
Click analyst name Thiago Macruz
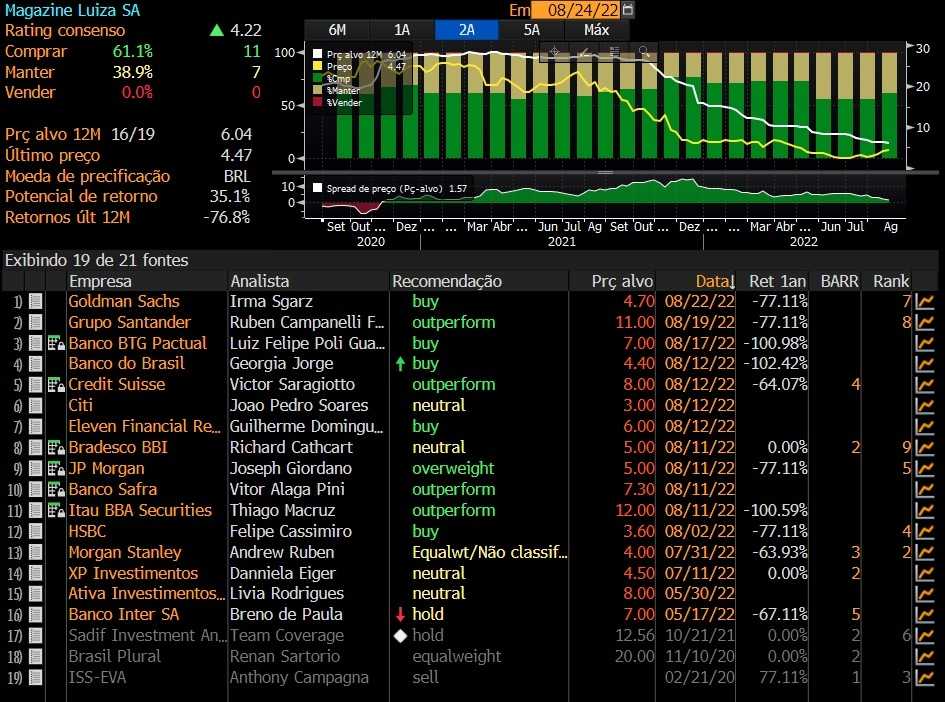pos(282,510)
